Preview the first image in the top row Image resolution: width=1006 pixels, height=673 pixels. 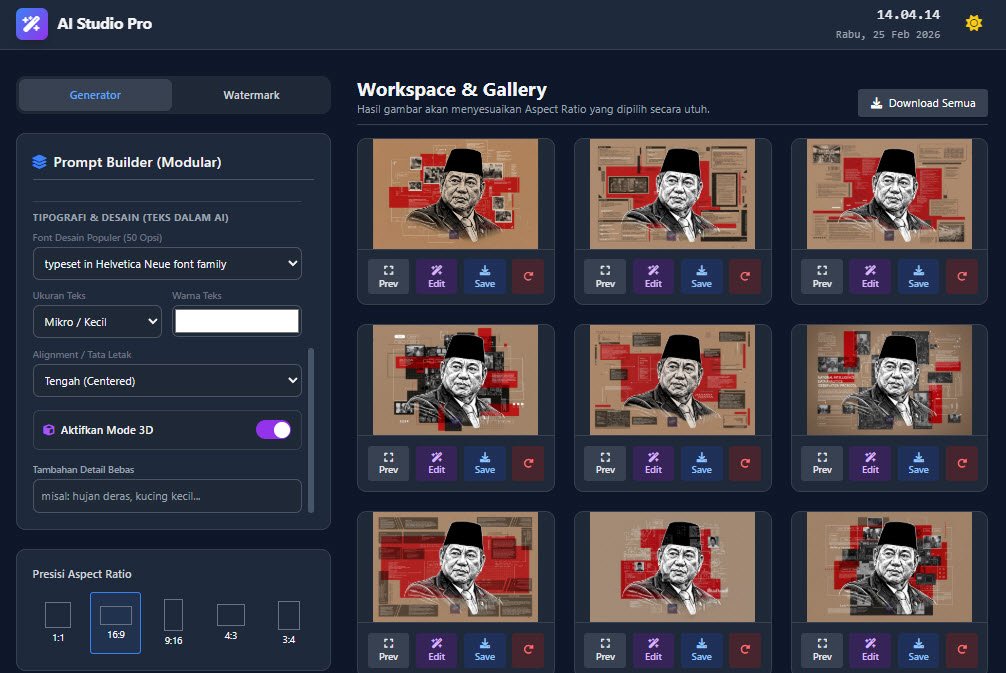(388, 277)
